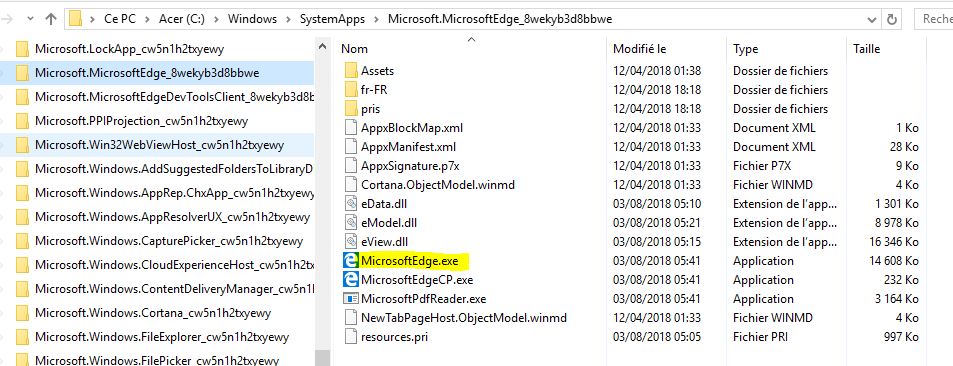953x366 pixels.
Task: Click the MicrosoftPdfReader.exe file name
Action: 424,299
